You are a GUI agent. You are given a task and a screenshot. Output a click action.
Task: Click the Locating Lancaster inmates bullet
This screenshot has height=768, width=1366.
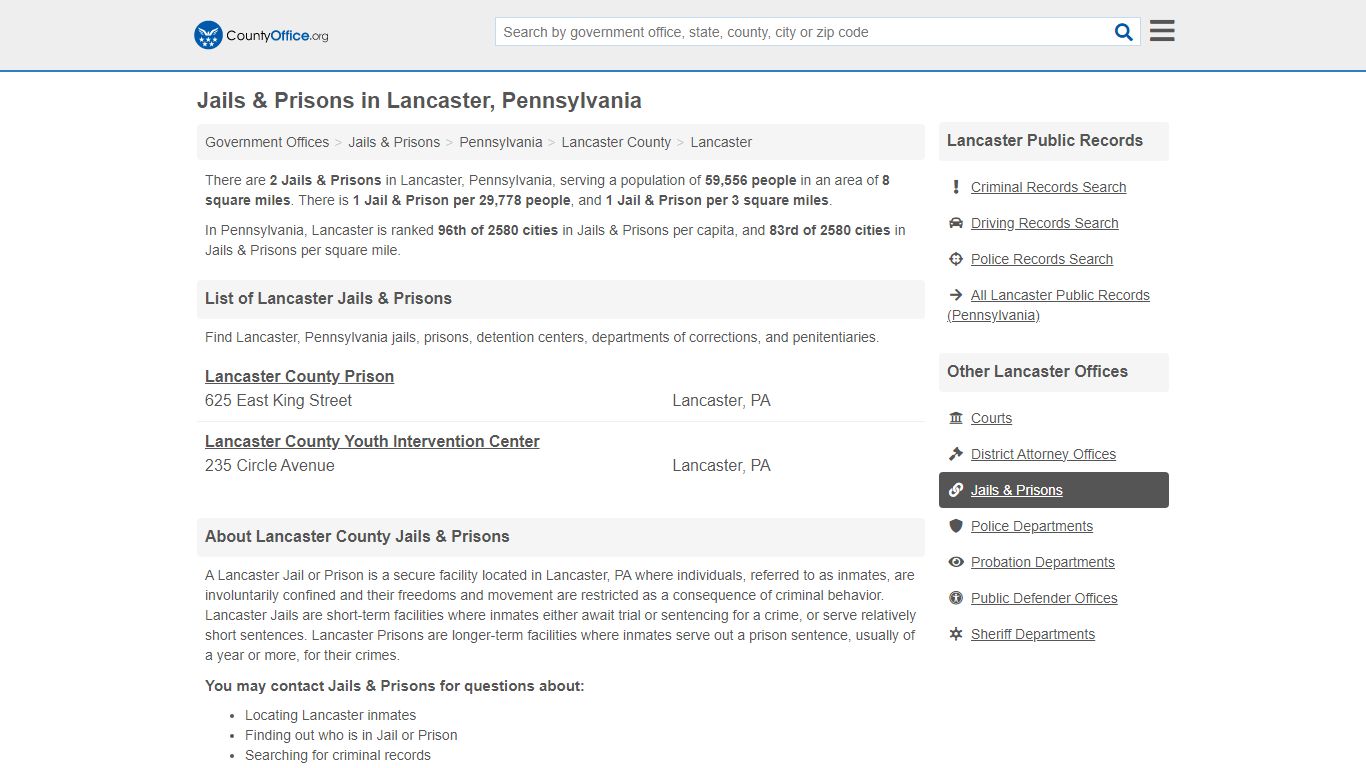pyautogui.click(x=330, y=715)
